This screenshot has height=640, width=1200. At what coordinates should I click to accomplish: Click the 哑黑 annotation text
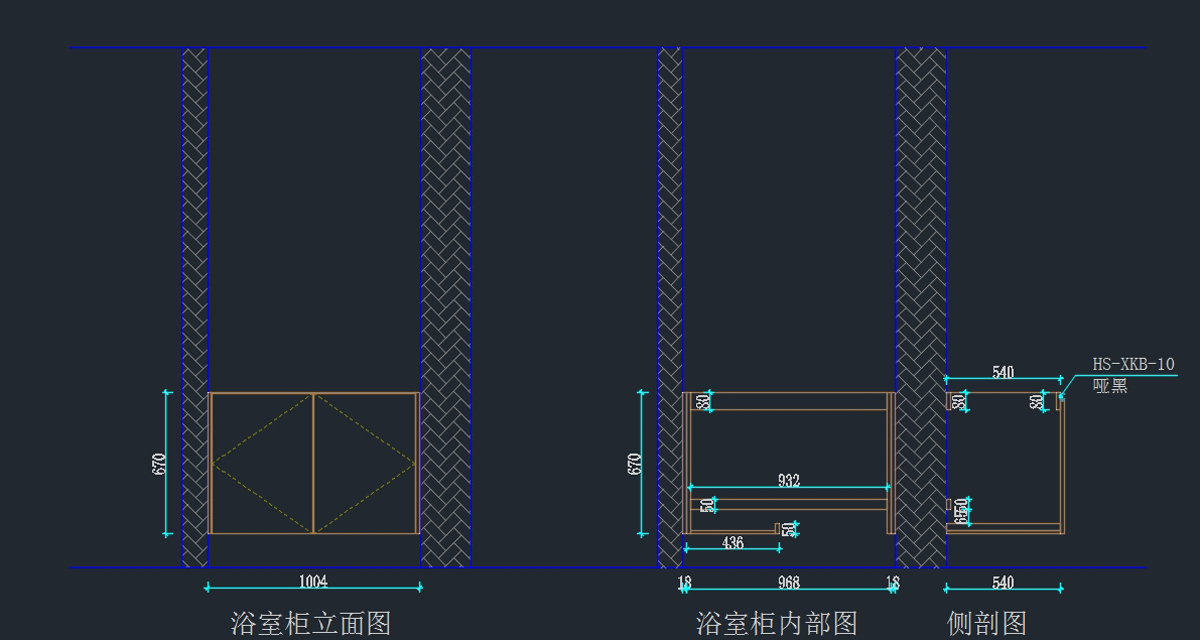[1110, 386]
